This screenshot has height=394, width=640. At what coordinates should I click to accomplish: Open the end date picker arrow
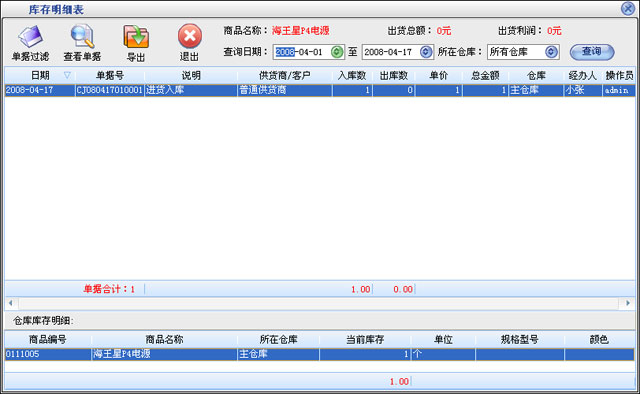point(426,52)
